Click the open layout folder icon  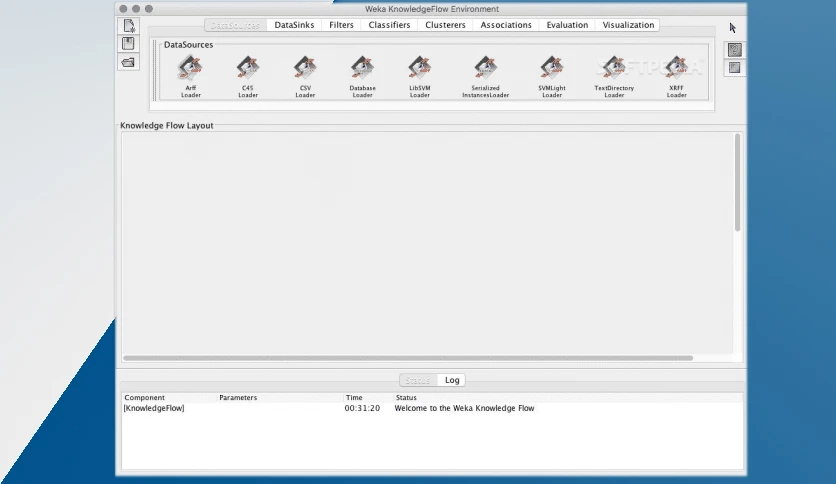pyautogui.click(x=128, y=62)
